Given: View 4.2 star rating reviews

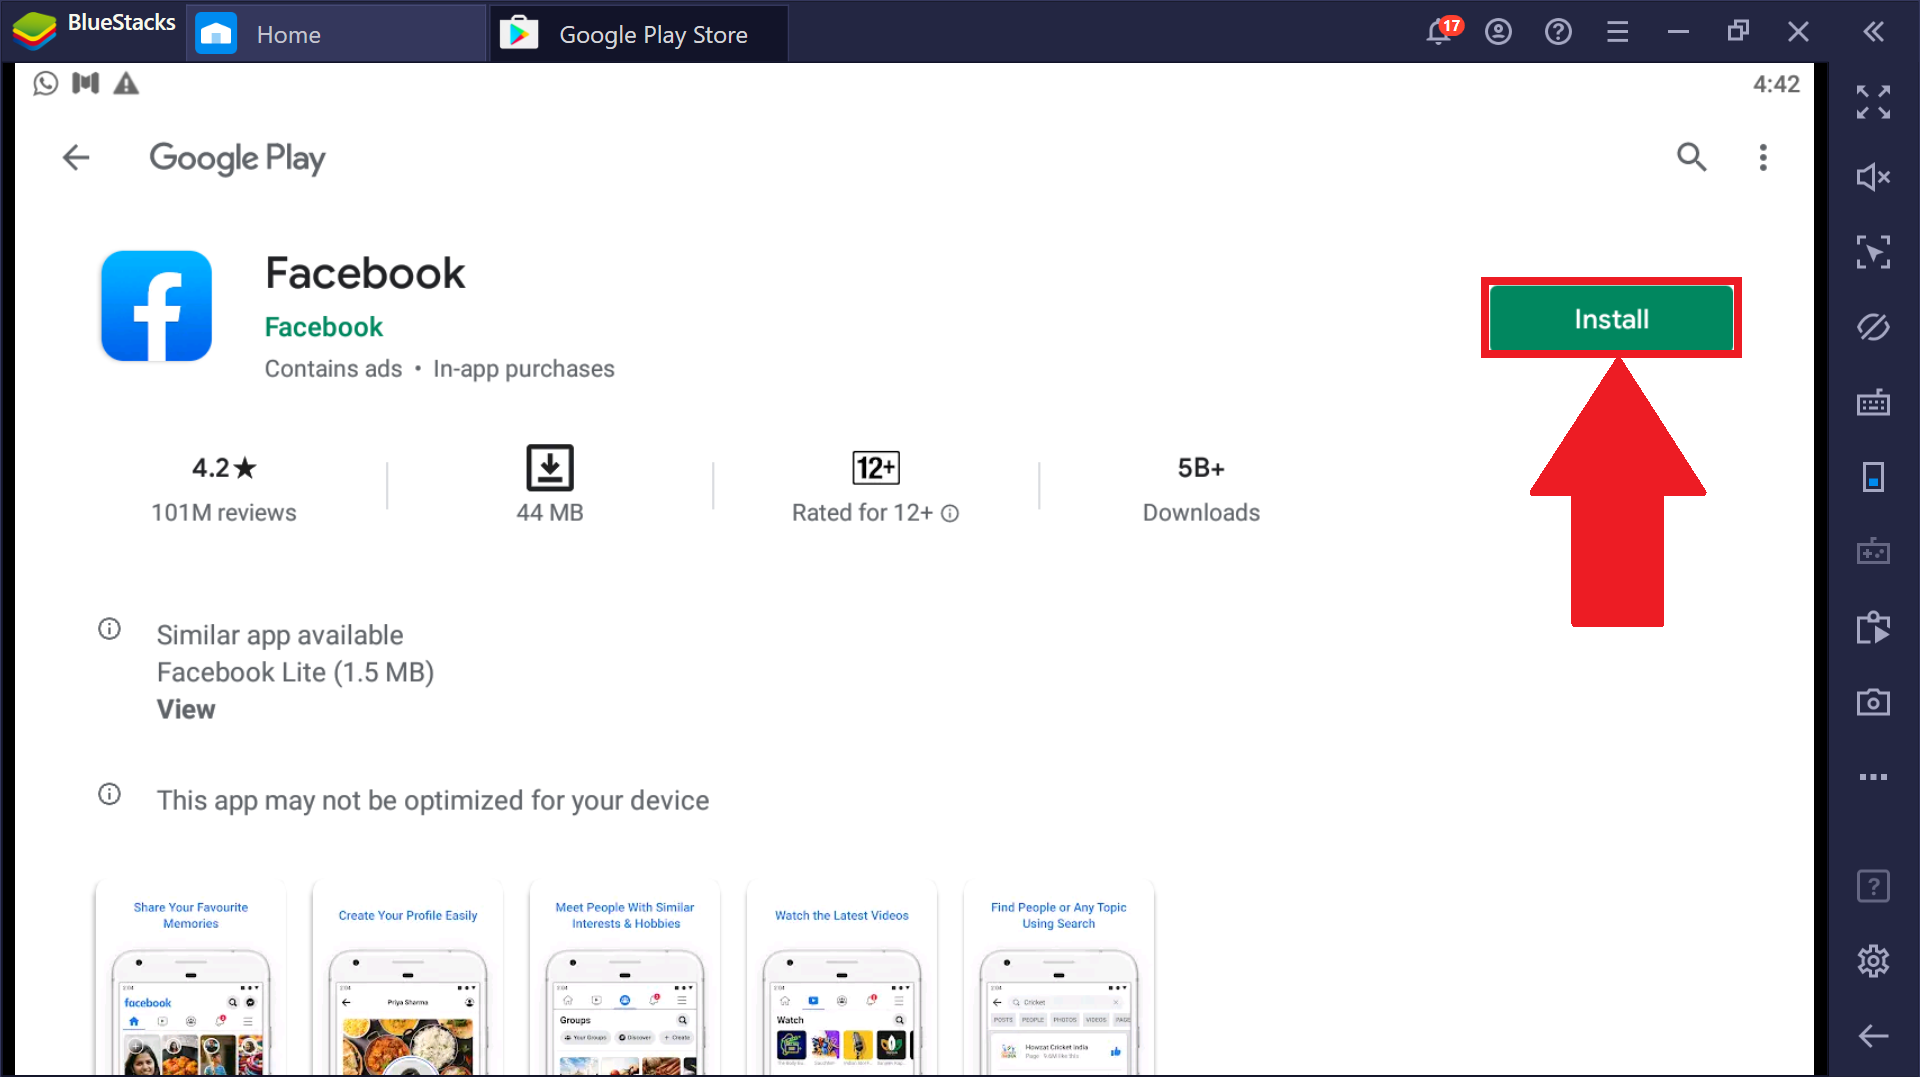Looking at the screenshot, I should click(224, 490).
